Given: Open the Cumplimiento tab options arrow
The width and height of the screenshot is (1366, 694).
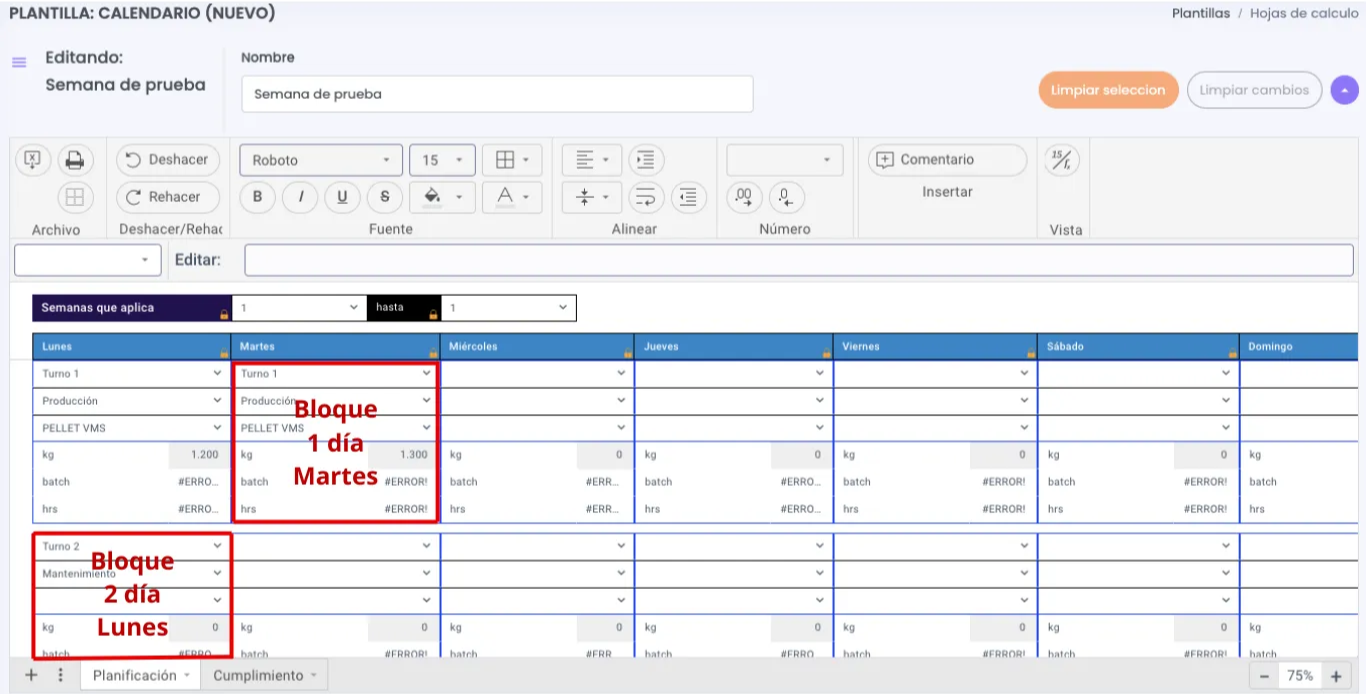Looking at the screenshot, I should 313,676.
